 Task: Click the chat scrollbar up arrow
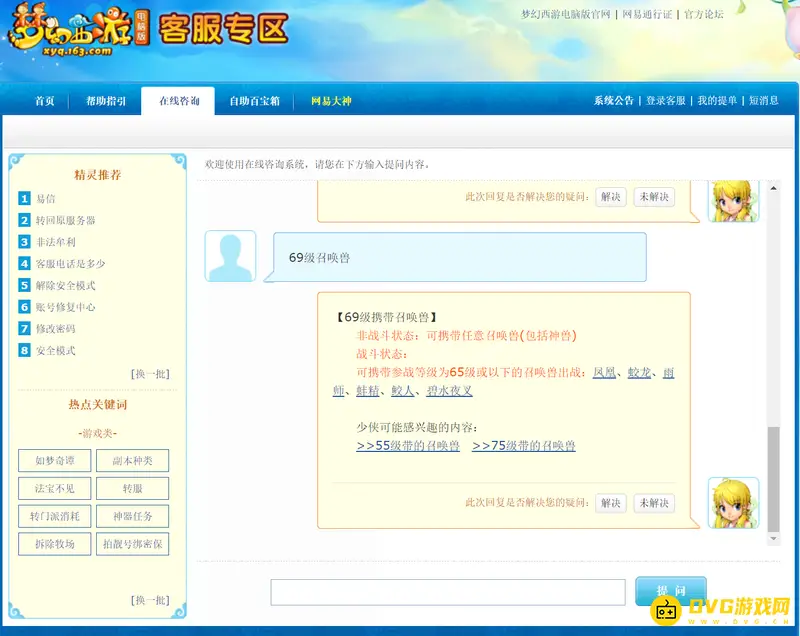[773, 188]
